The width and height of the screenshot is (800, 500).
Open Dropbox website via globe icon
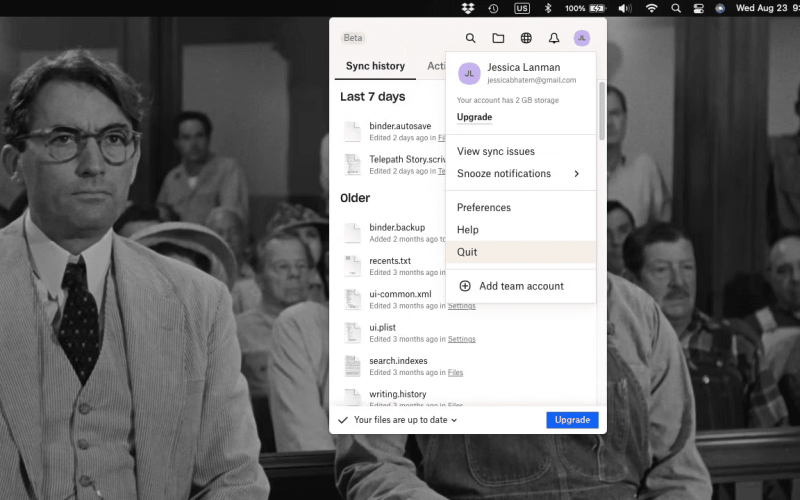[526, 38]
